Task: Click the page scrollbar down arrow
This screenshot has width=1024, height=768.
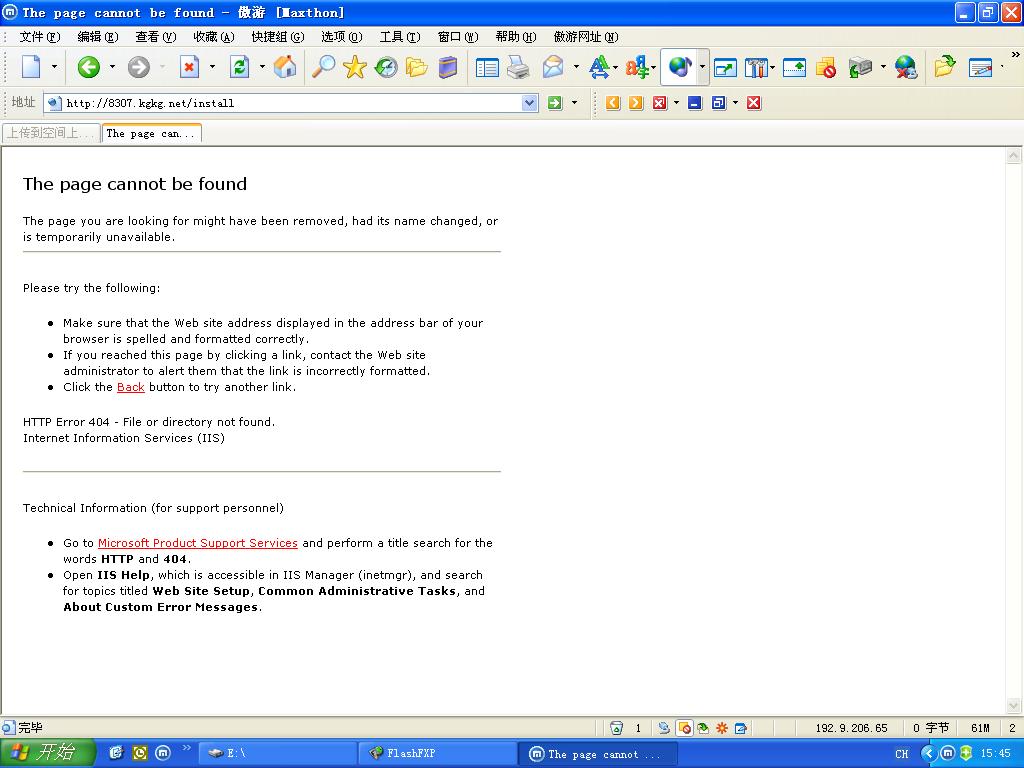Action: (1014, 705)
